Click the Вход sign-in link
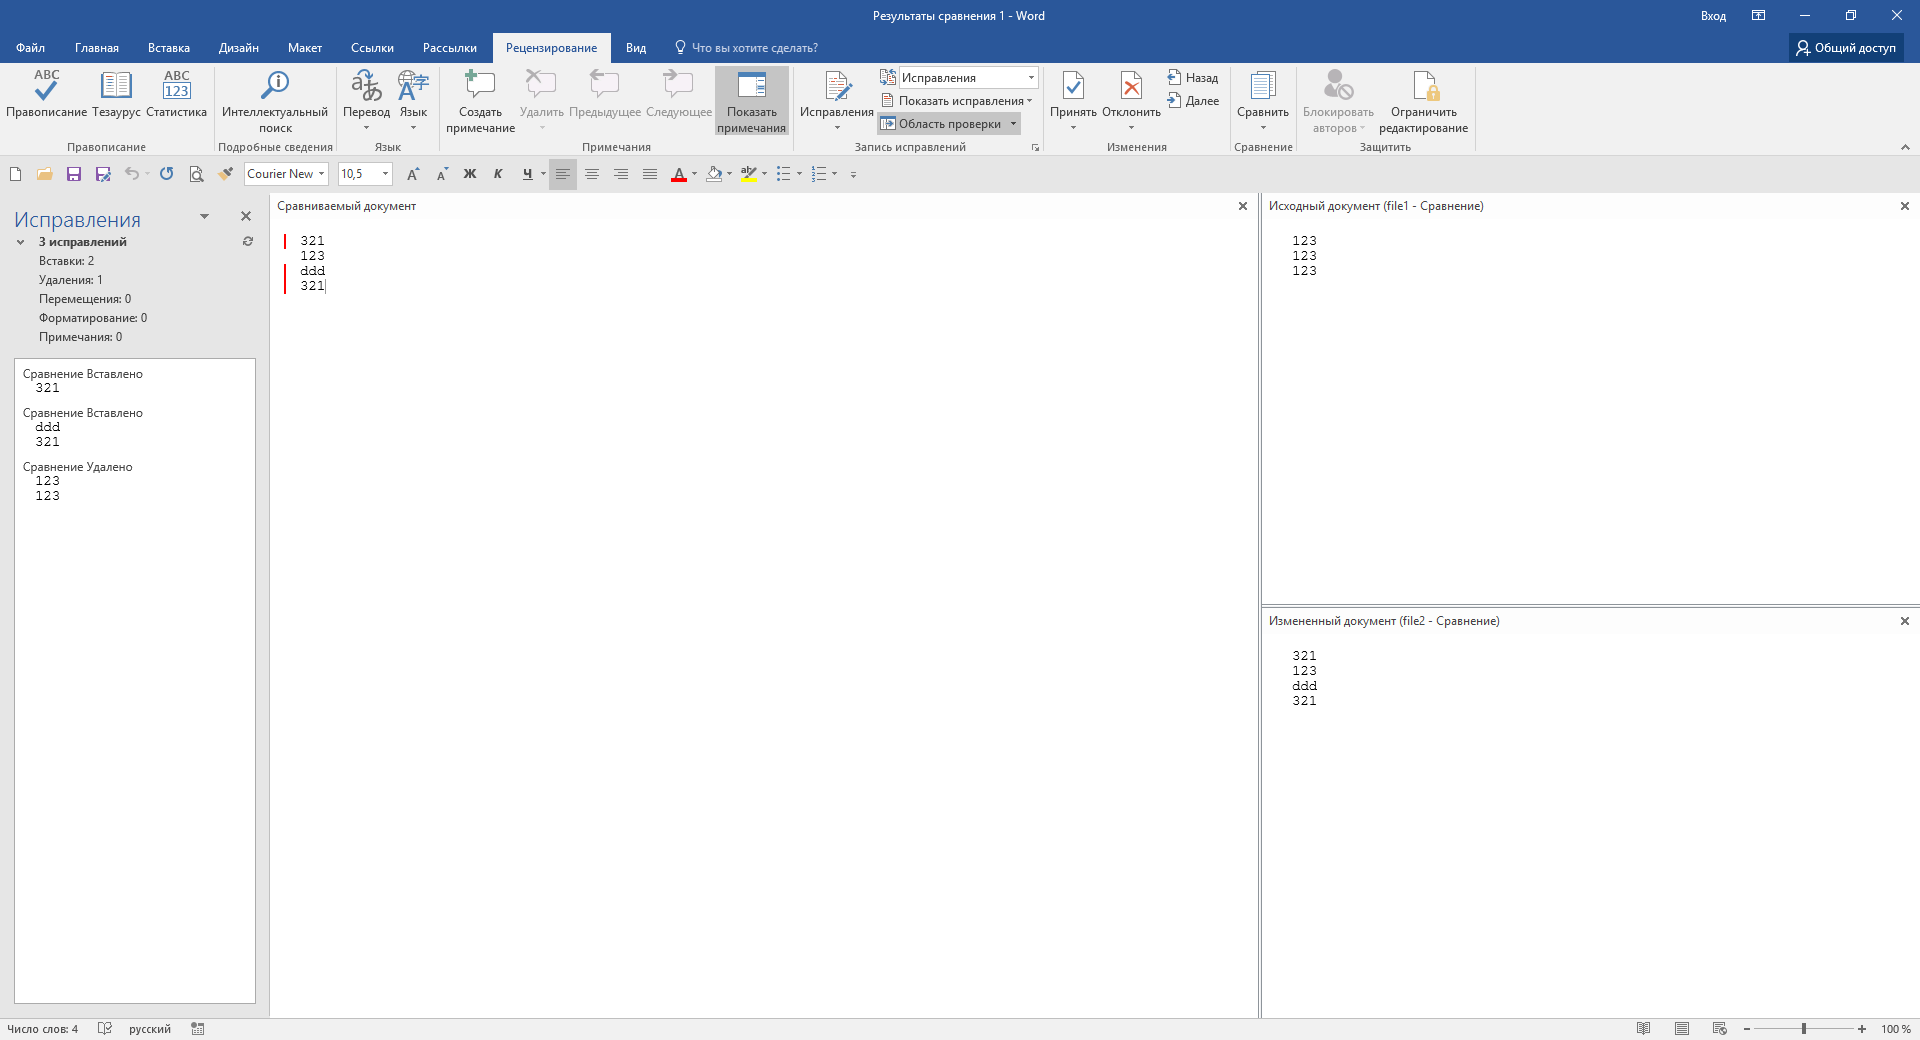Viewport: 1920px width, 1040px height. click(1713, 16)
